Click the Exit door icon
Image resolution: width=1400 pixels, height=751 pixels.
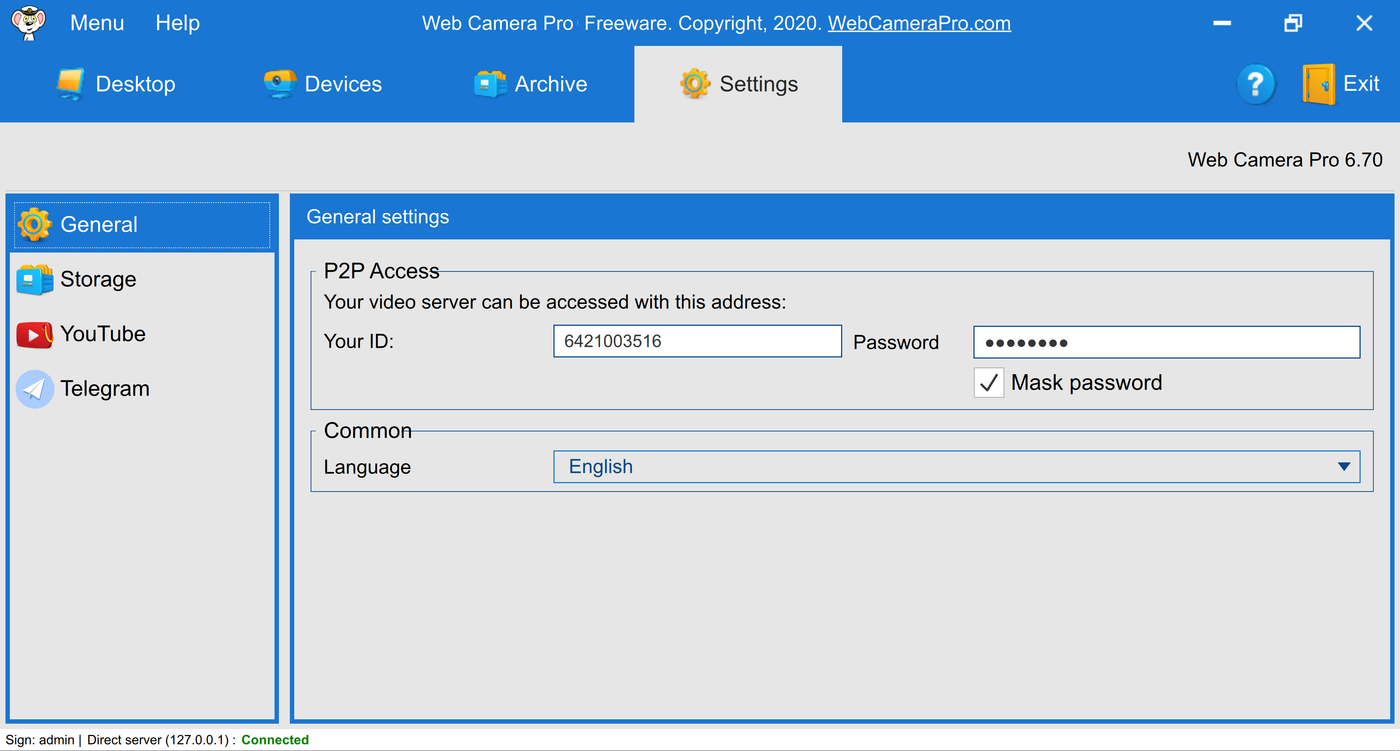click(x=1318, y=84)
